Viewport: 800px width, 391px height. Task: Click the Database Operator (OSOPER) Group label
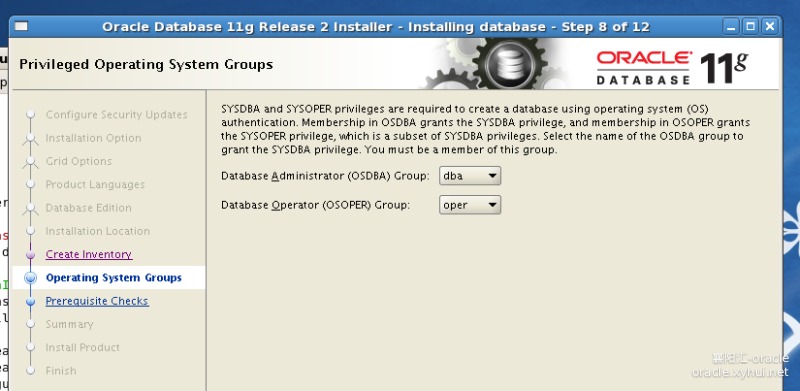click(315, 205)
